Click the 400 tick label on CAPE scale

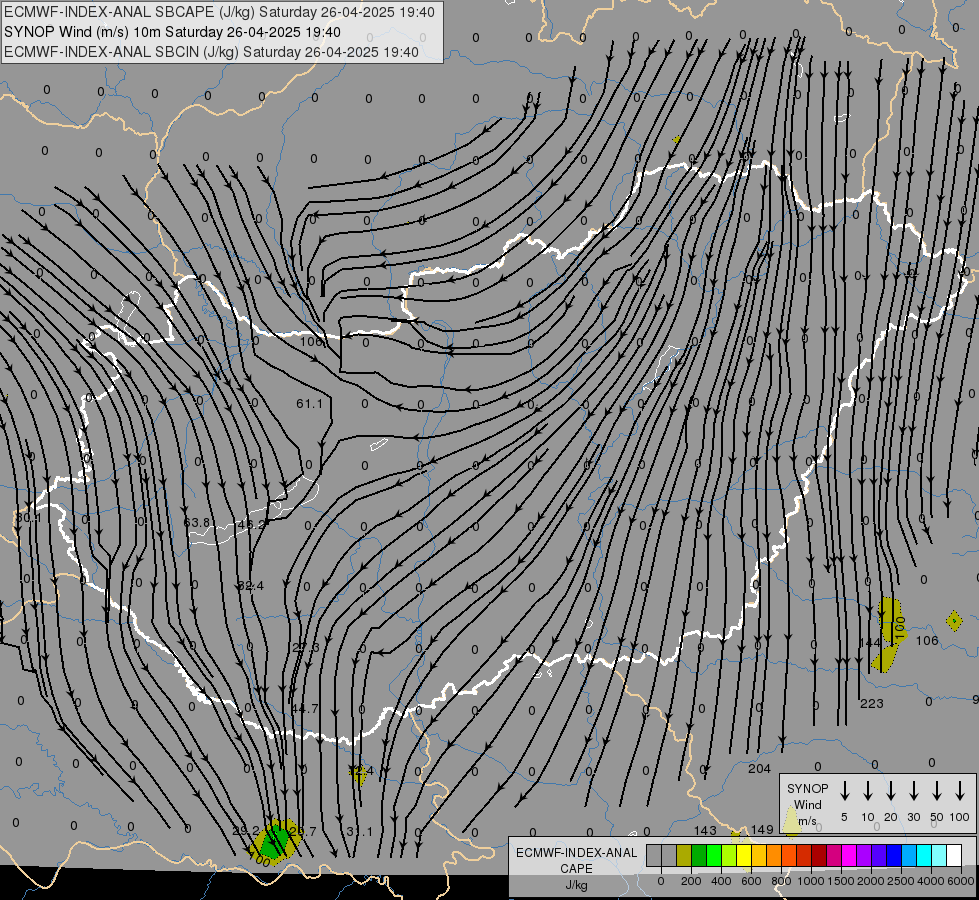(x=721, y=881)
